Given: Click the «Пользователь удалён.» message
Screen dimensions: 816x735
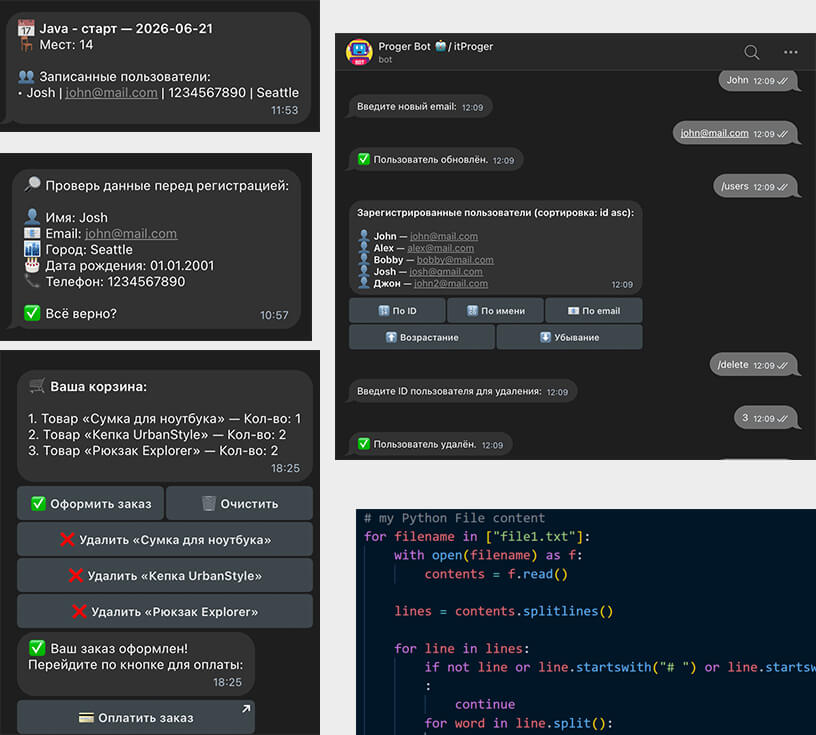Looking at the screenshot, I should click(430, 445).
